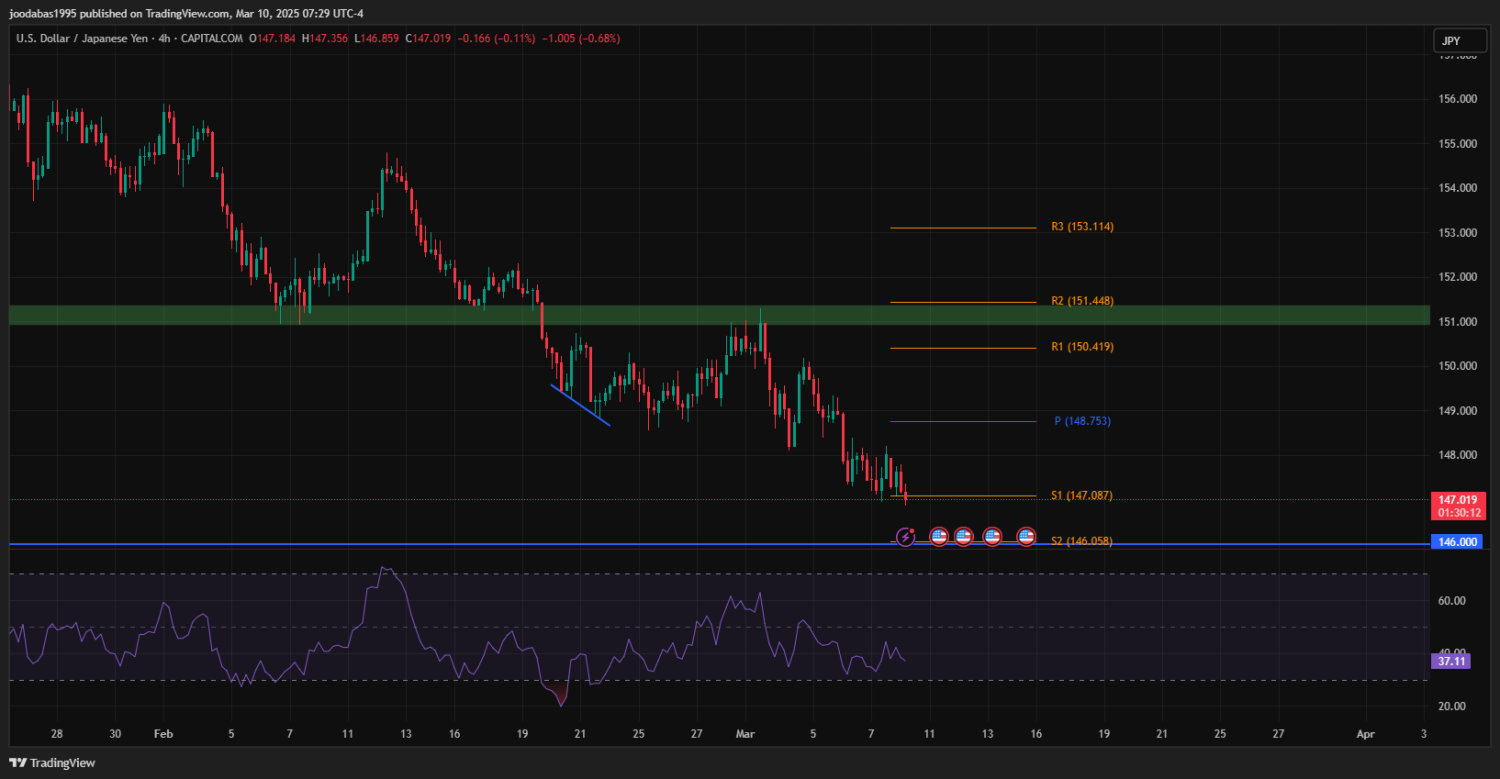Click the R1 (150.419) pivot label

pyautogui.click(x=1082, y=347)
